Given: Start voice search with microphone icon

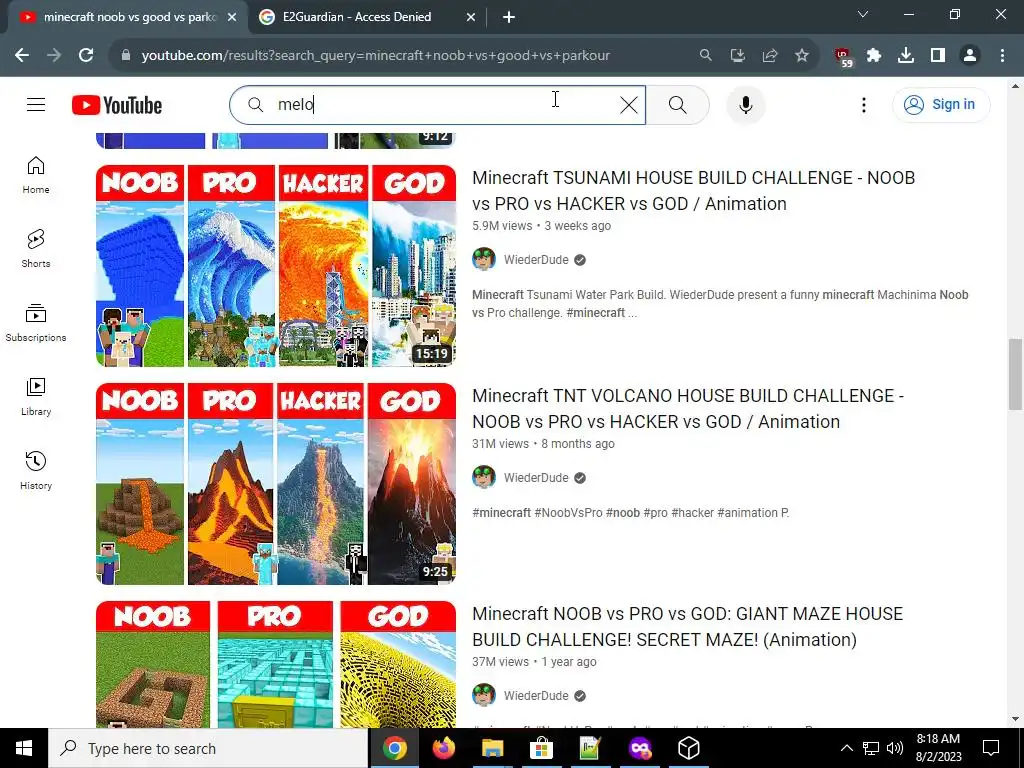Looking at the screenshot, I should (746, 104).
